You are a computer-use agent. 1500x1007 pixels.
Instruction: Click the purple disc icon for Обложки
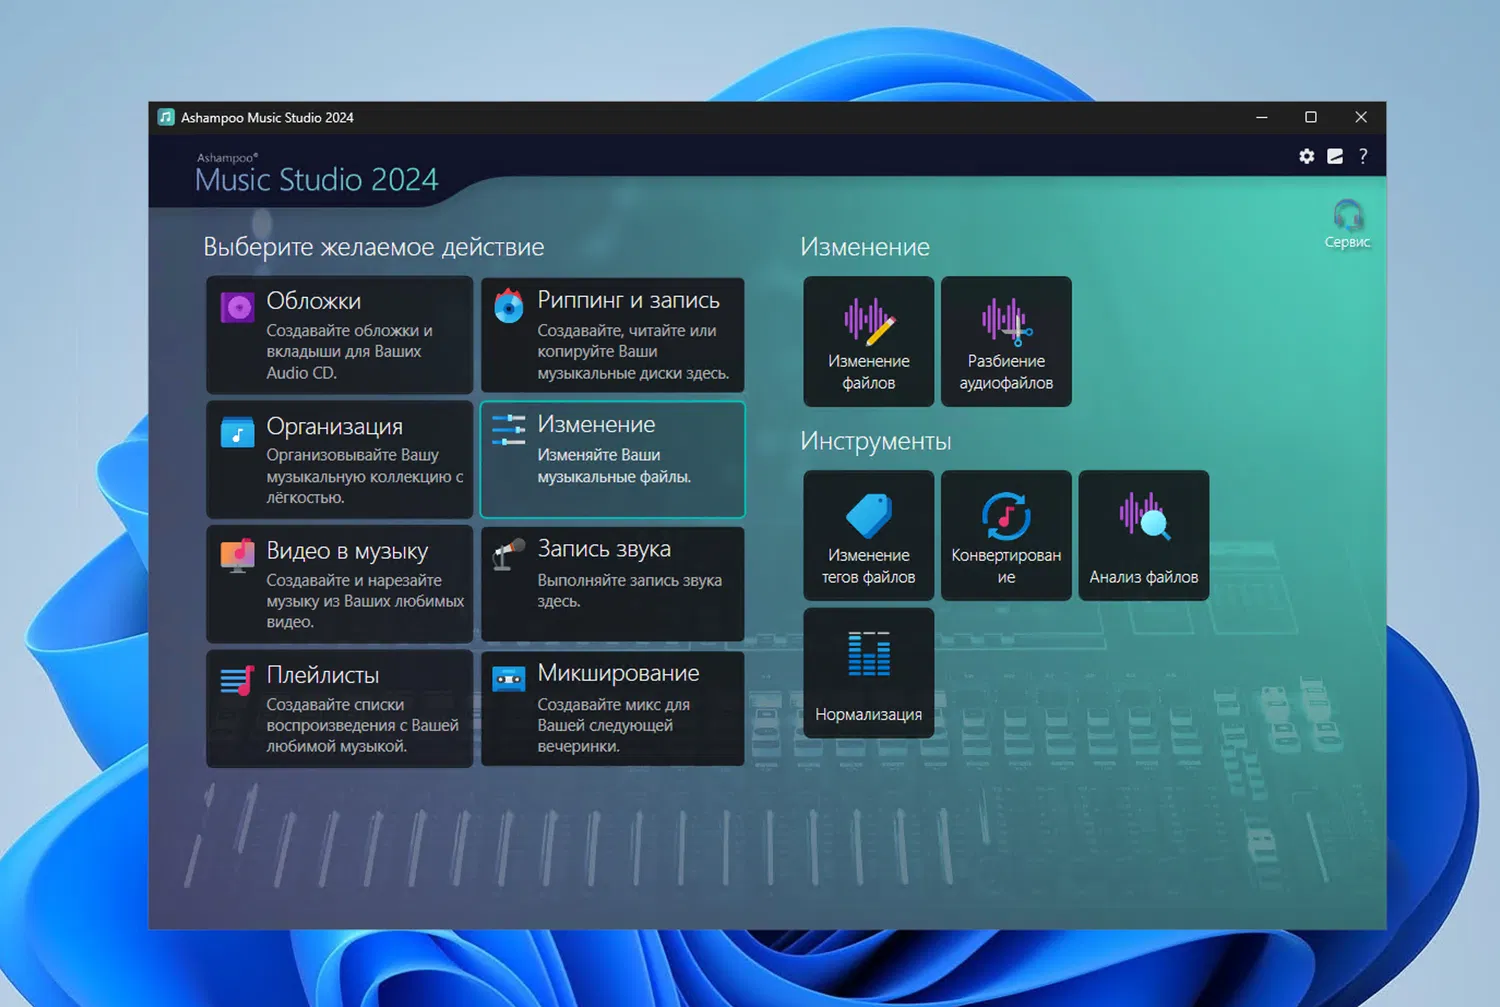coord(238,307)
